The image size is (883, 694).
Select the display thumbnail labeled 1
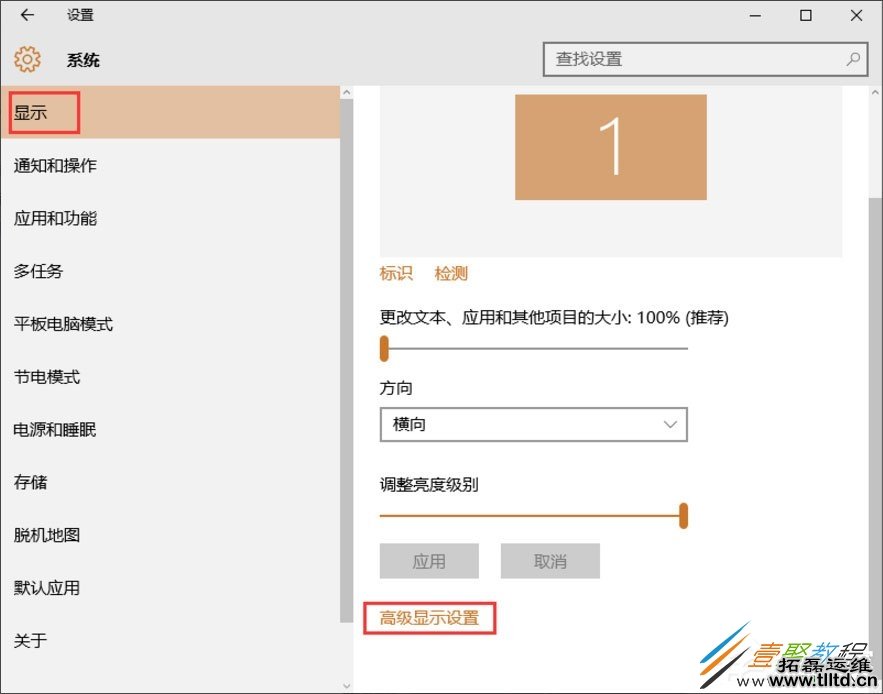click(610, 145)
